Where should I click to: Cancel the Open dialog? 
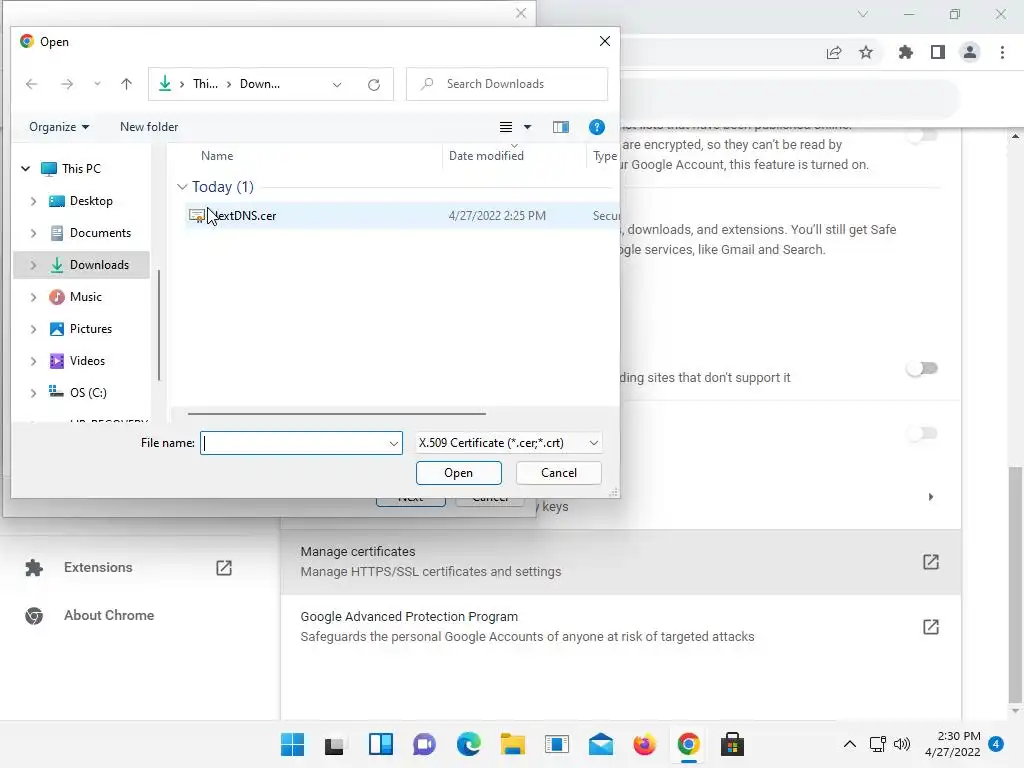click(x=558, y=473)
